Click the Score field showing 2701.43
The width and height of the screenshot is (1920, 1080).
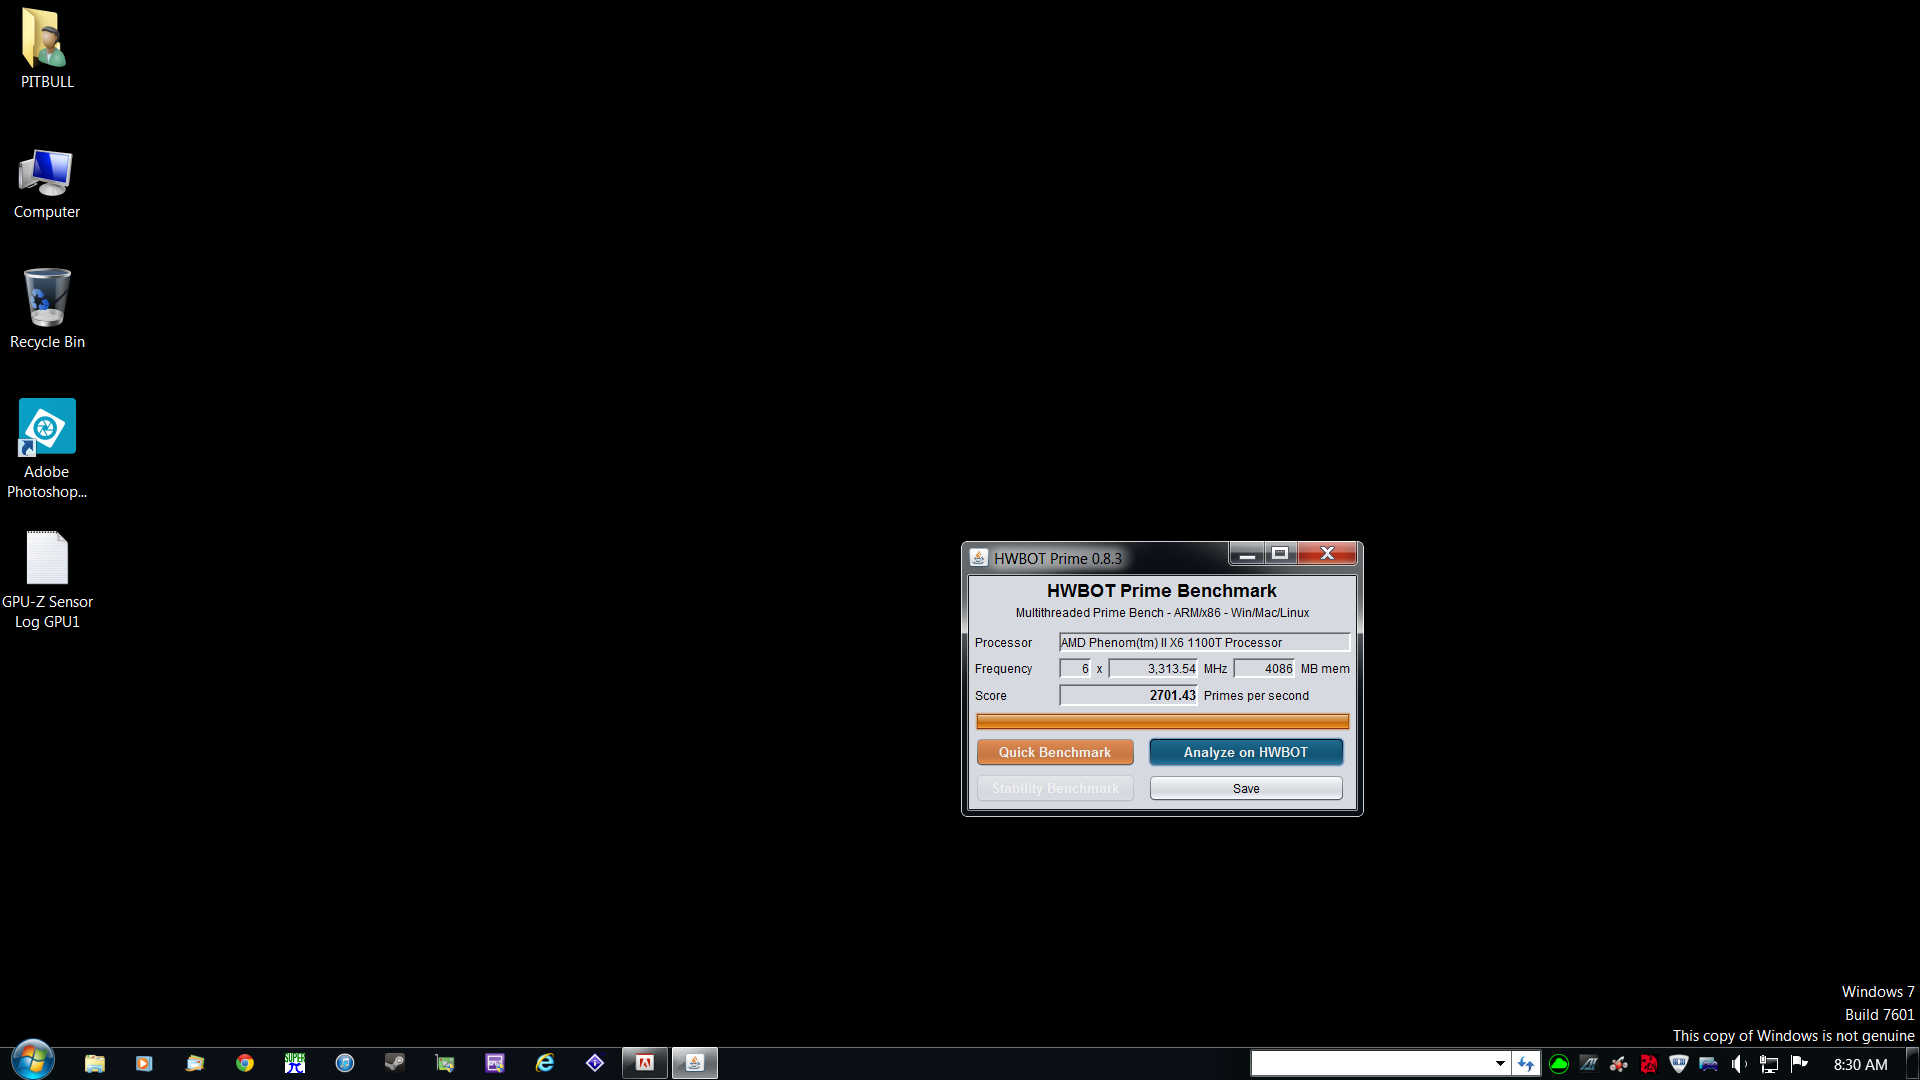click(1128, 696)
